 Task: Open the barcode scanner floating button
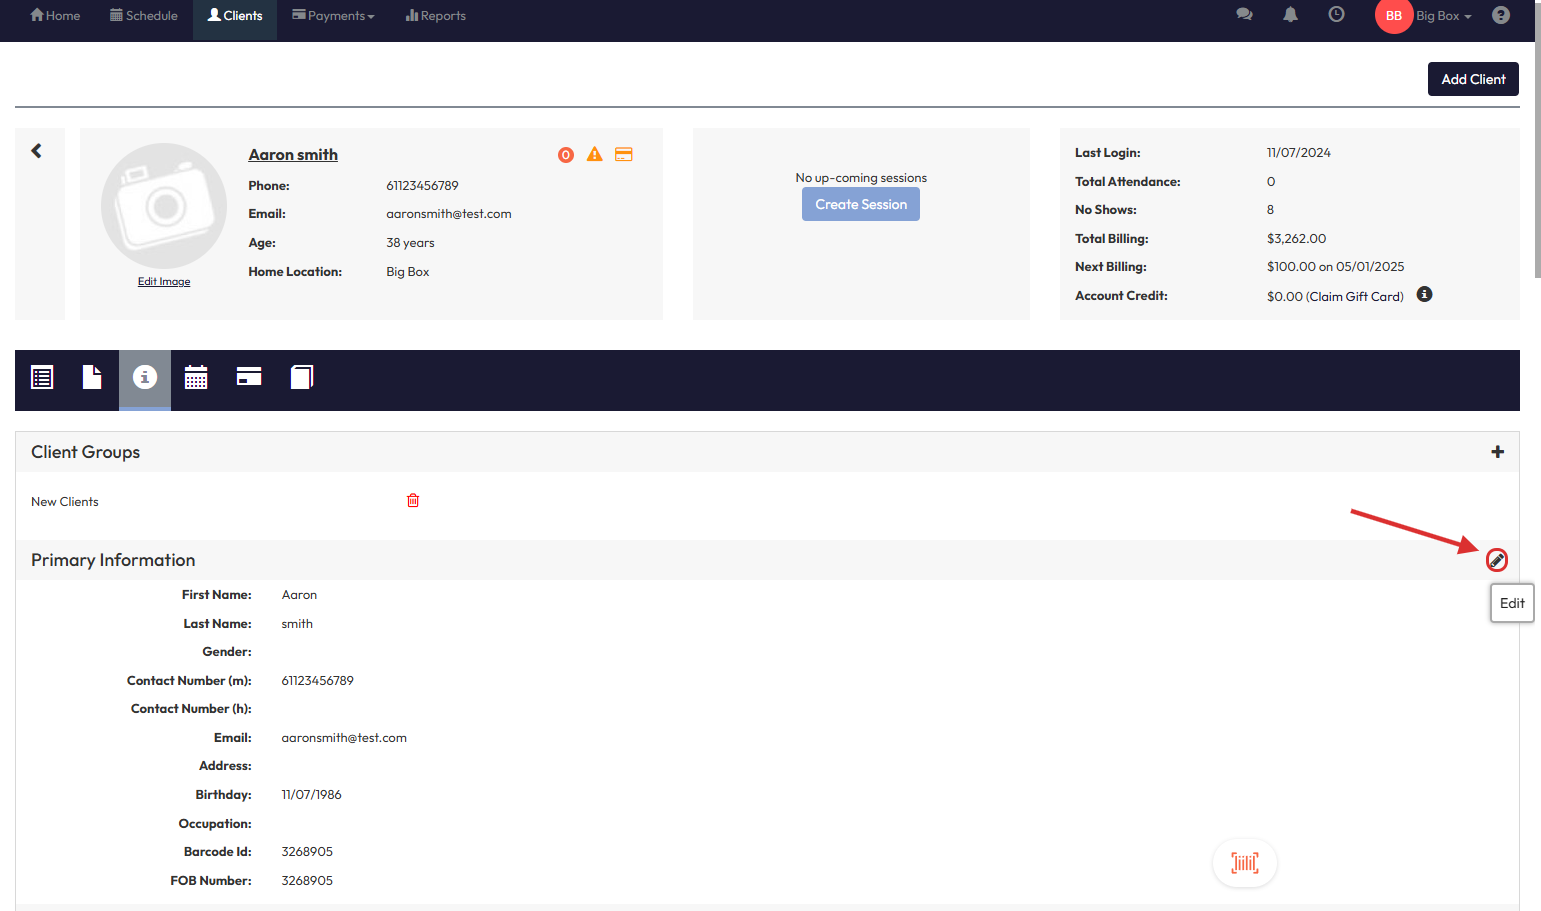1244,863
